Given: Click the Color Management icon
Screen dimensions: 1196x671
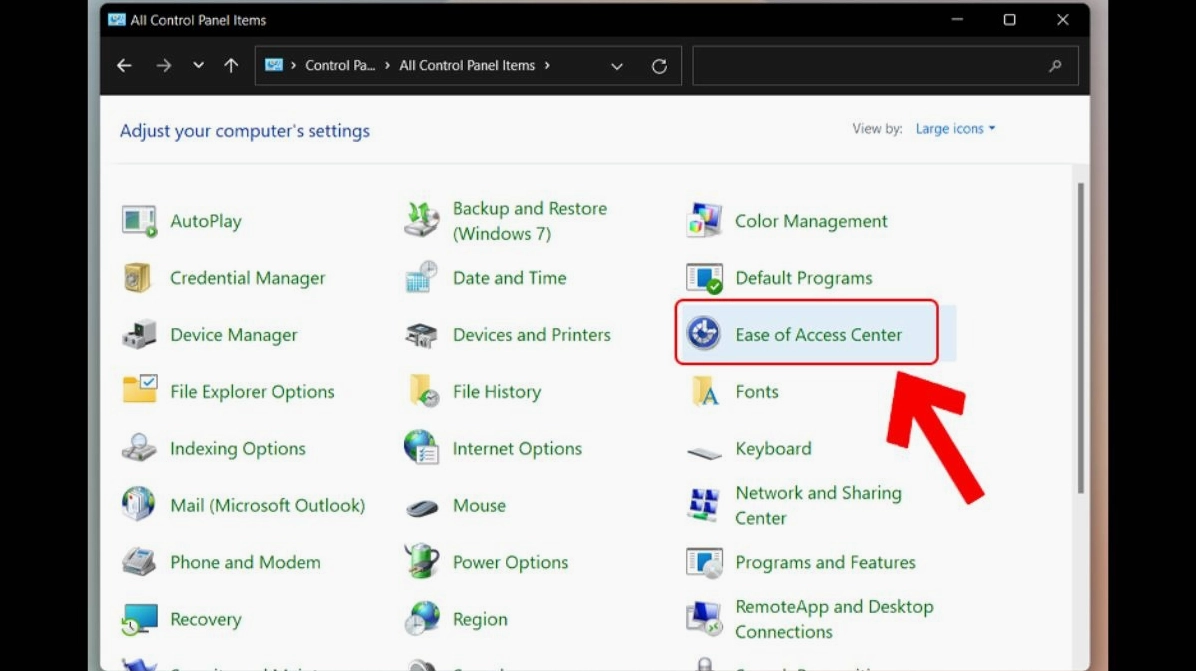Looking at the screenshot, I should point(704,221).
